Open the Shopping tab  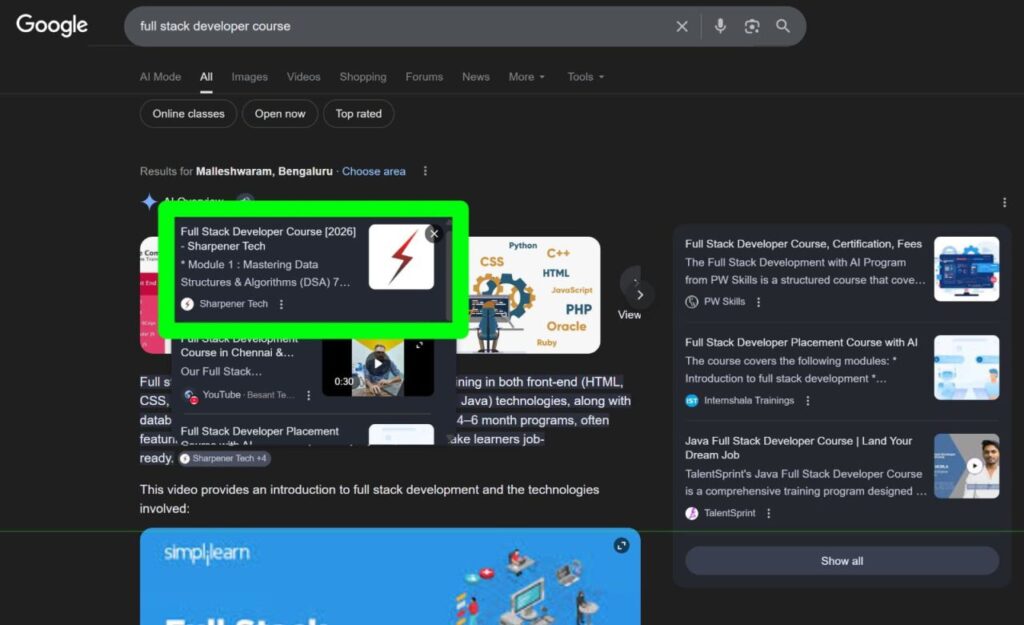[x=363, y=76]
